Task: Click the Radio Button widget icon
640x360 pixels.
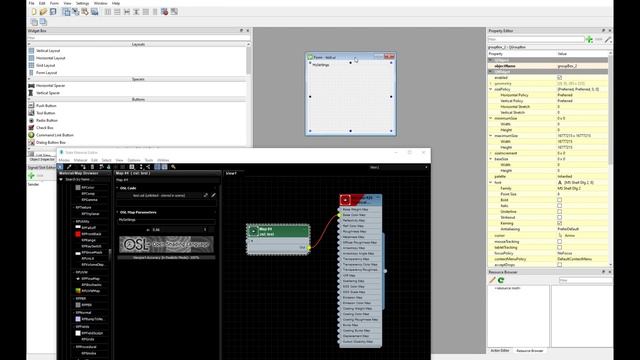Action: coord(31,120)
